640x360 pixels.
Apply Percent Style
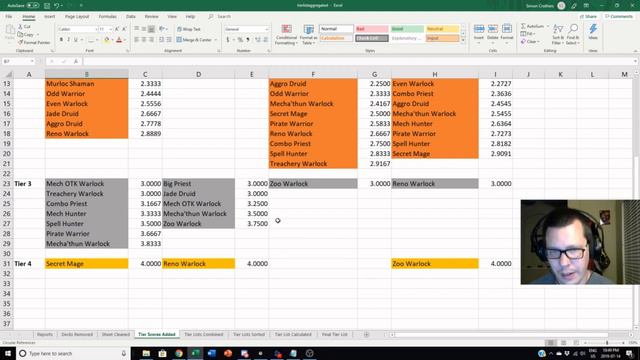[x=240, y=40]
